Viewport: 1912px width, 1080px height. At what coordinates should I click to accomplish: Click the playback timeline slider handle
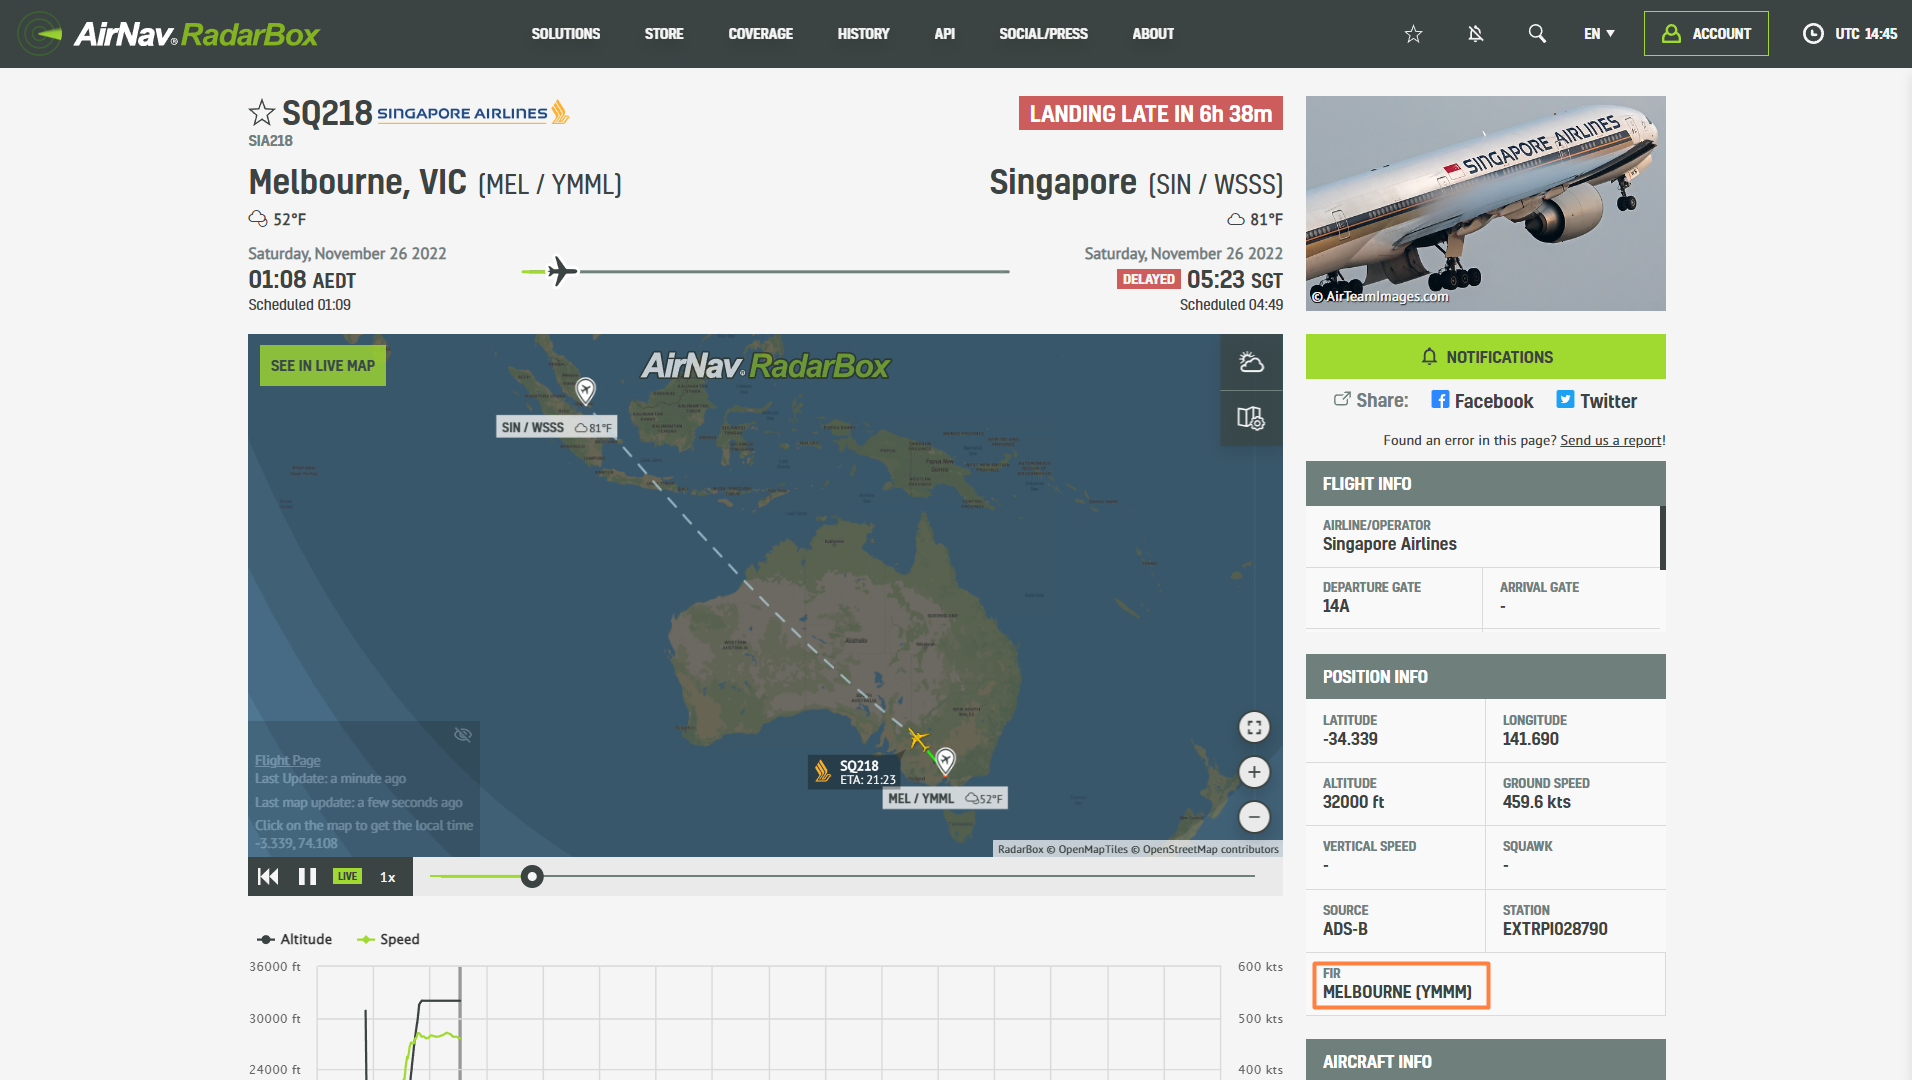[x=532, y=877]
